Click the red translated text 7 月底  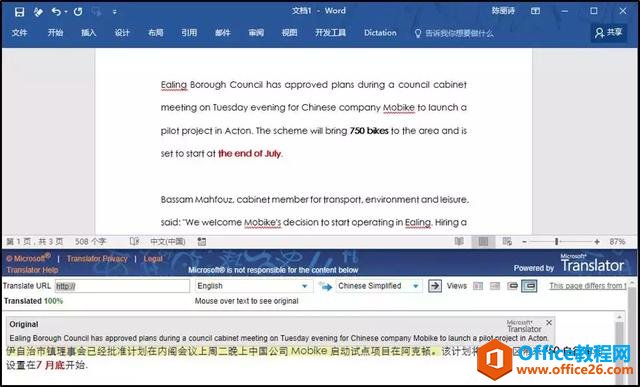click(x=51, y=365)
